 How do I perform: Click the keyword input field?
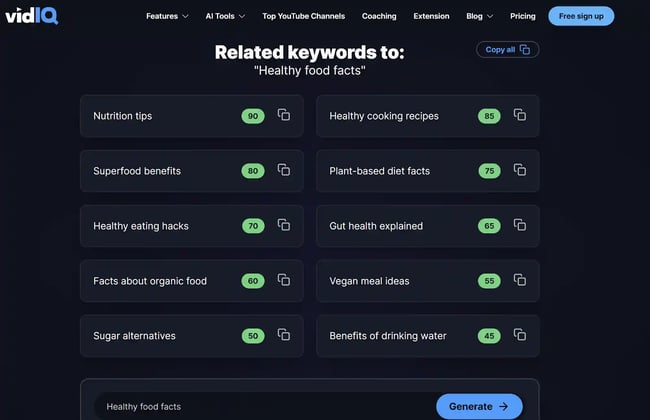point(260,406)
